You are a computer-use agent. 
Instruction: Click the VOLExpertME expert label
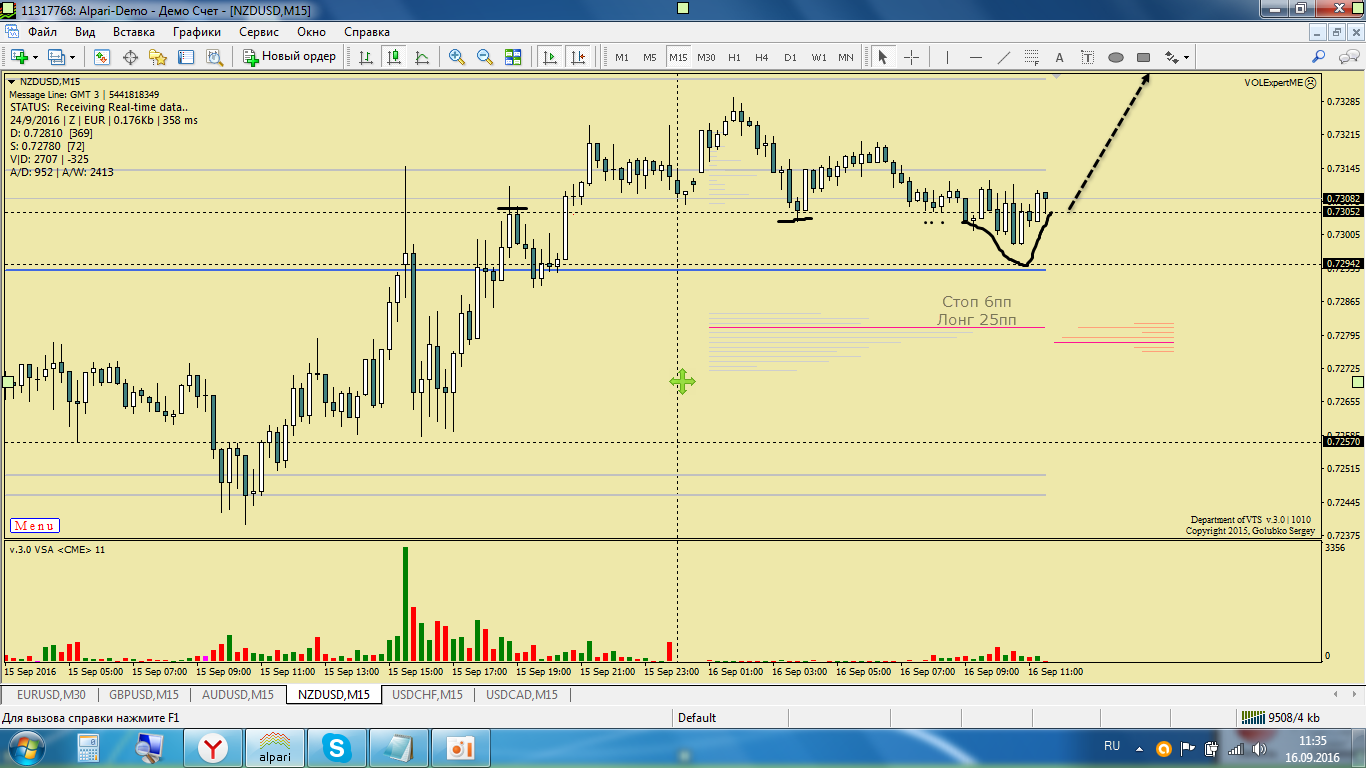1274,83
